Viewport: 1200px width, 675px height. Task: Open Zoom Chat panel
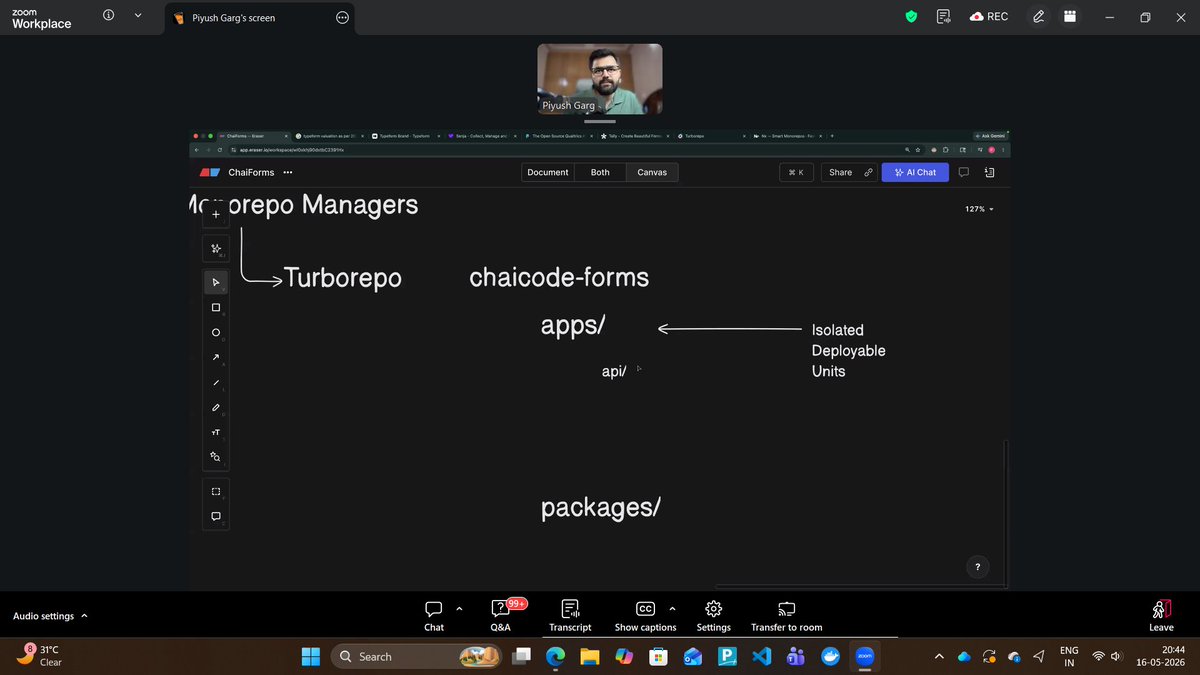[x=434, y=615]
